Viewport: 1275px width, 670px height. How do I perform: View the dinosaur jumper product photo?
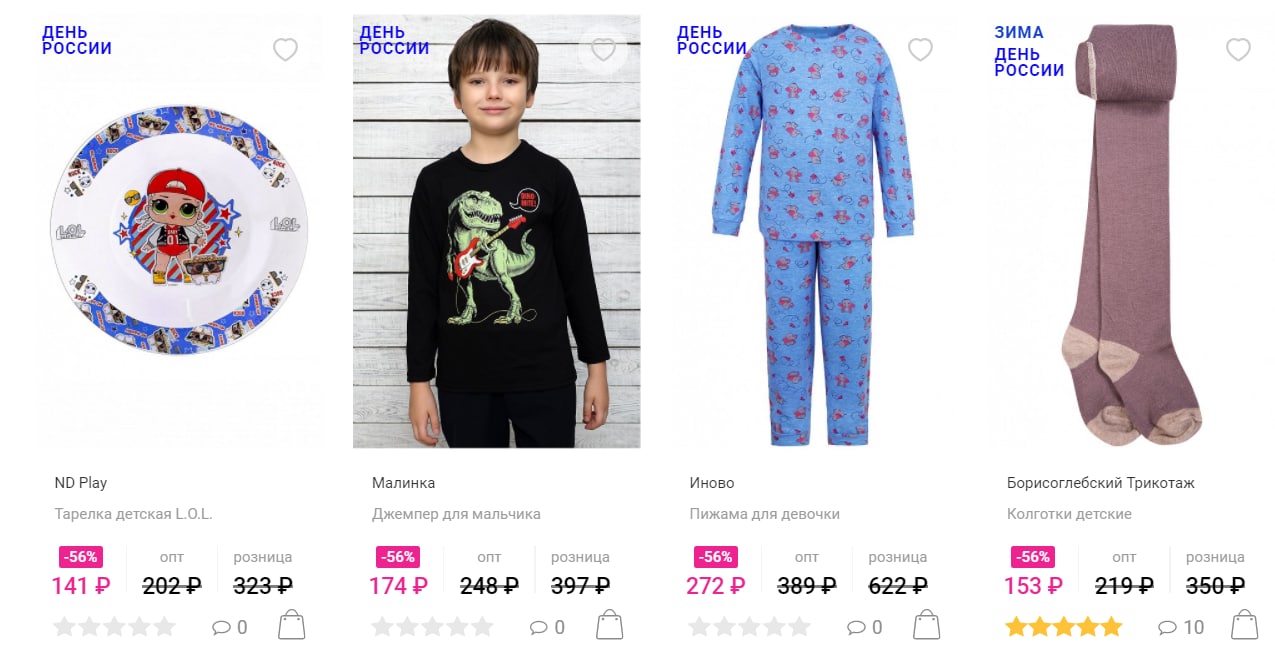coord(497,232)
